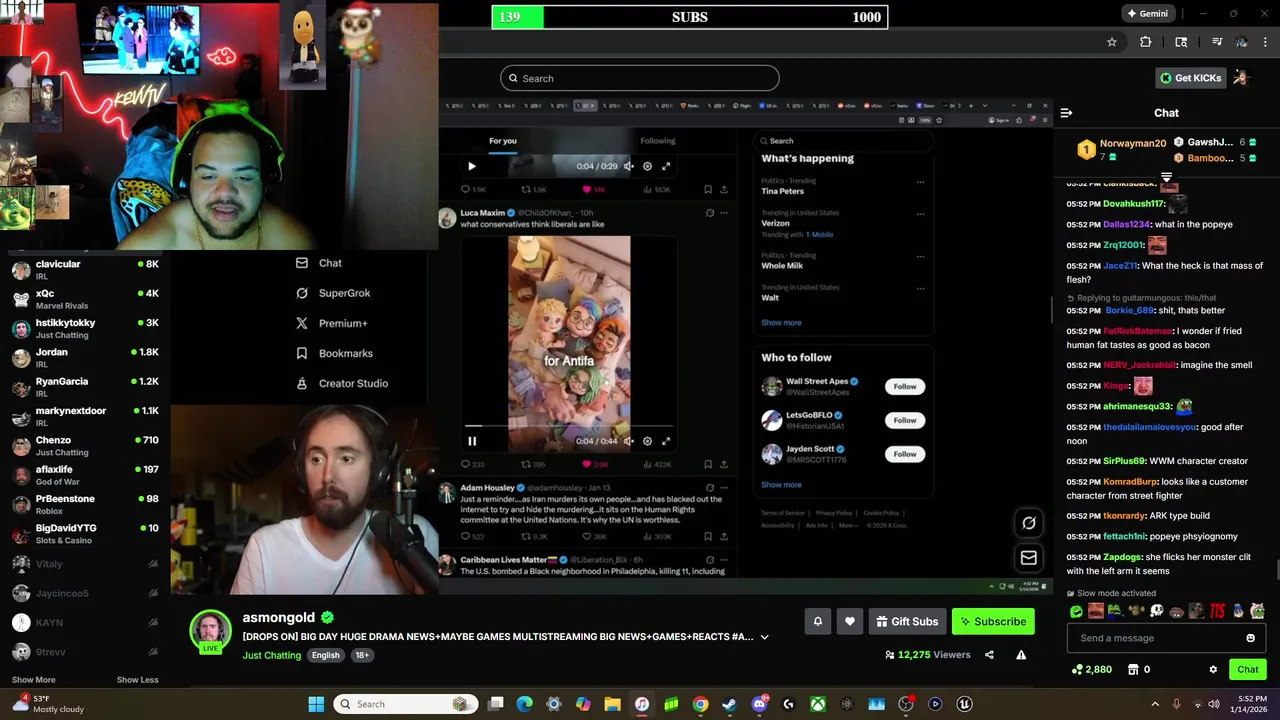This screenshot has height=720, width=1280.
Task: Open the Kick profile avatar menu
Action: 1241,78
